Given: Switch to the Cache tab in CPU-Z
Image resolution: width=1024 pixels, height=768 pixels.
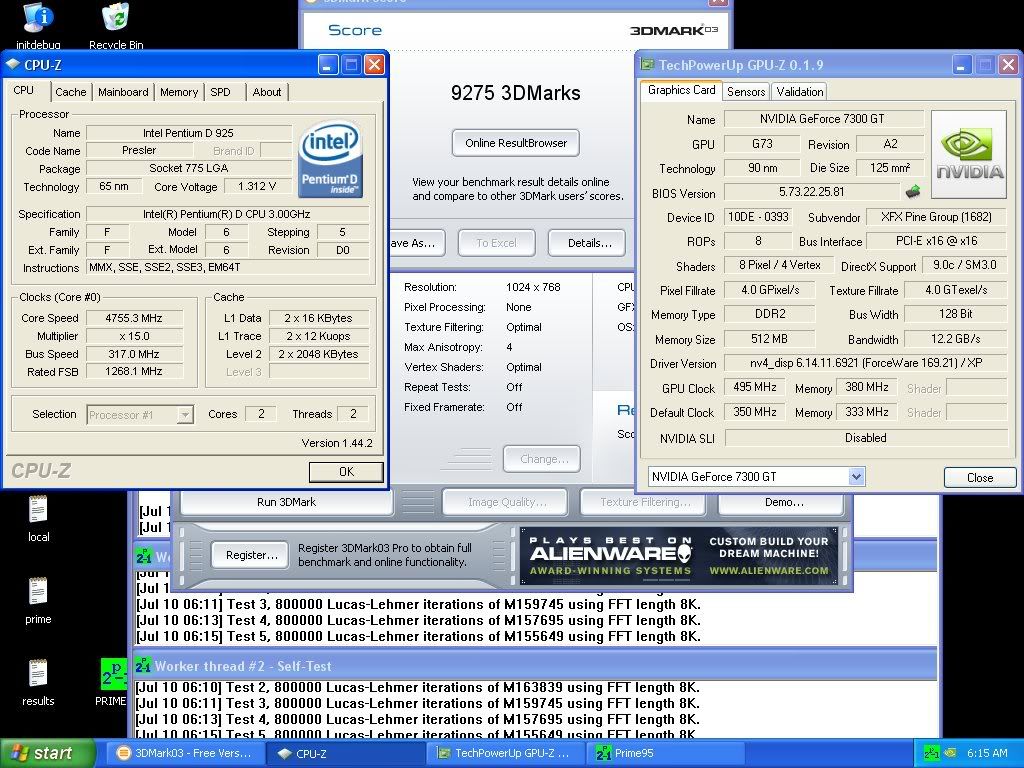Looking at the screenshot, I should [x=71, y=92].
